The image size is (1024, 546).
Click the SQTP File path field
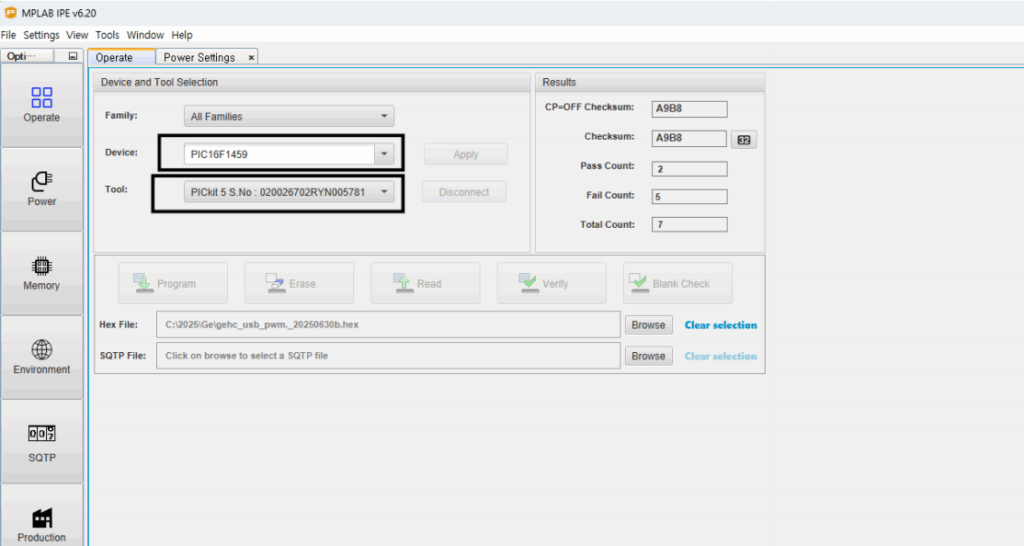pos(388,356)
